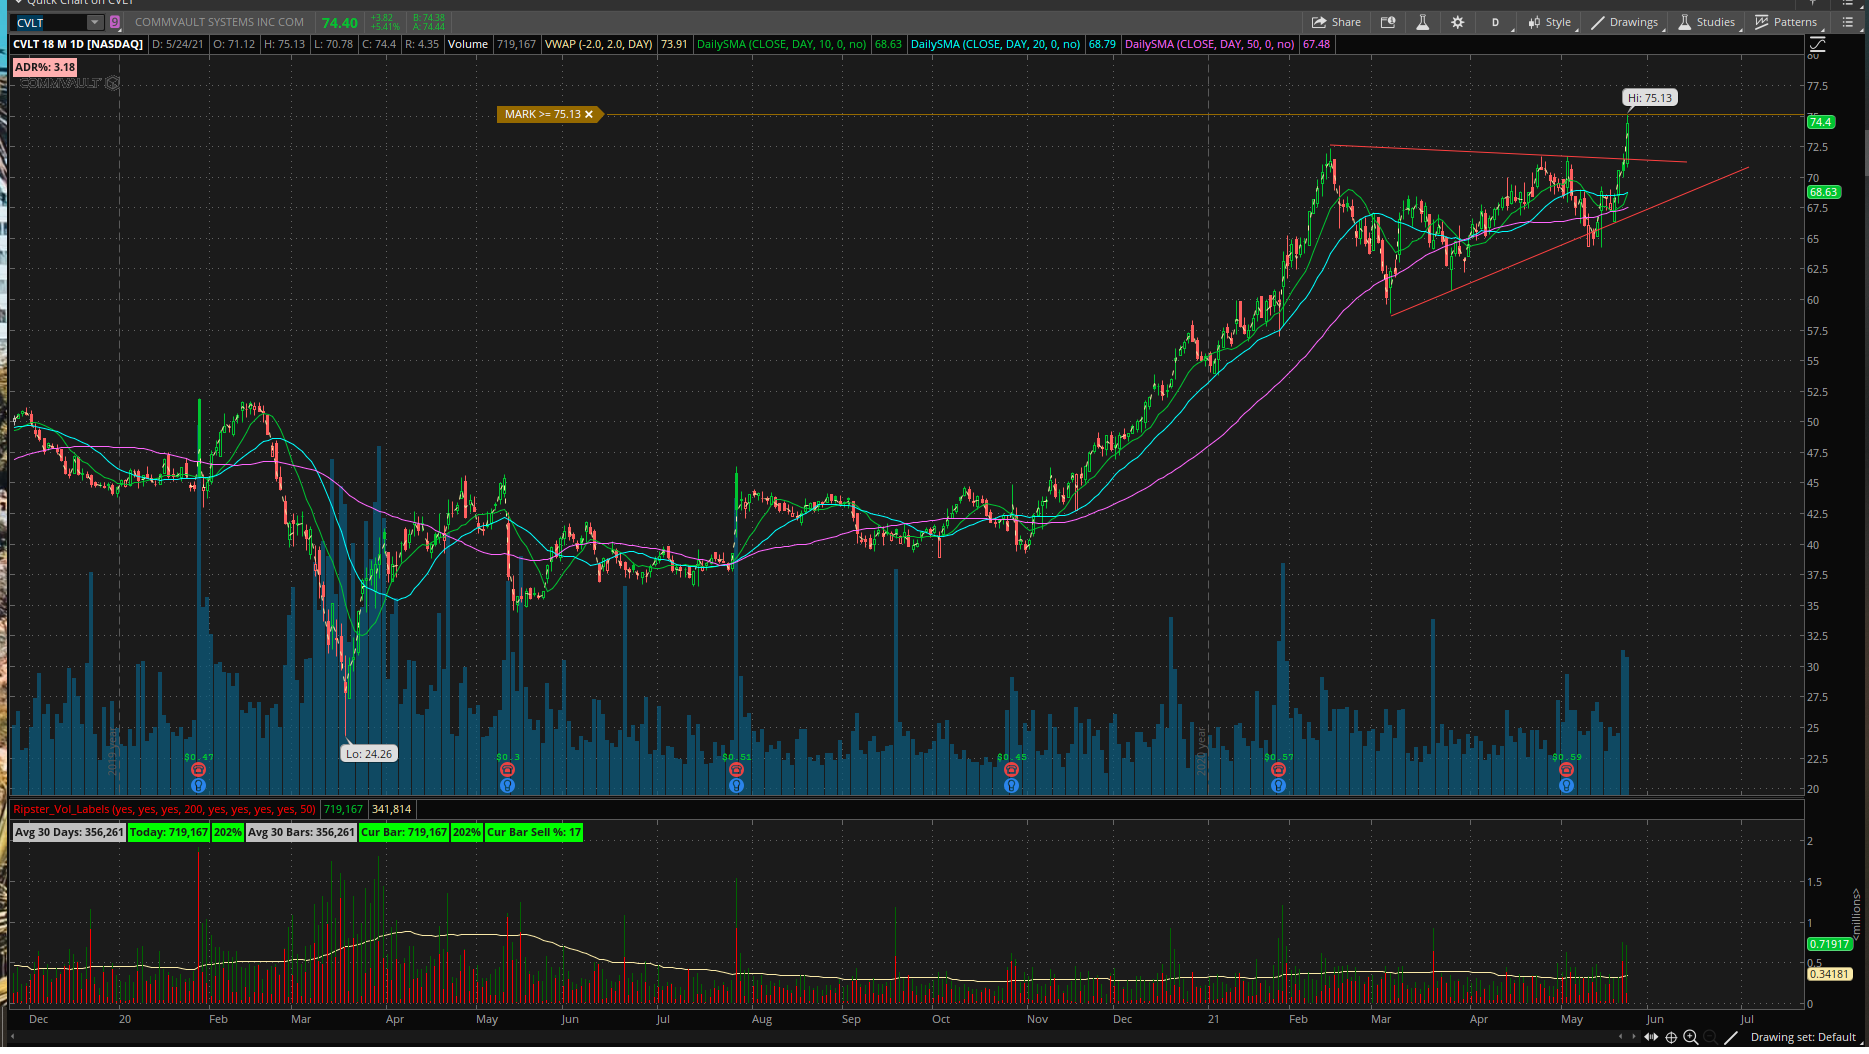Open the D timeframe dropdown
Image resolution: width=1869 pixels, height=1054 pixels.
(1495, 22)
